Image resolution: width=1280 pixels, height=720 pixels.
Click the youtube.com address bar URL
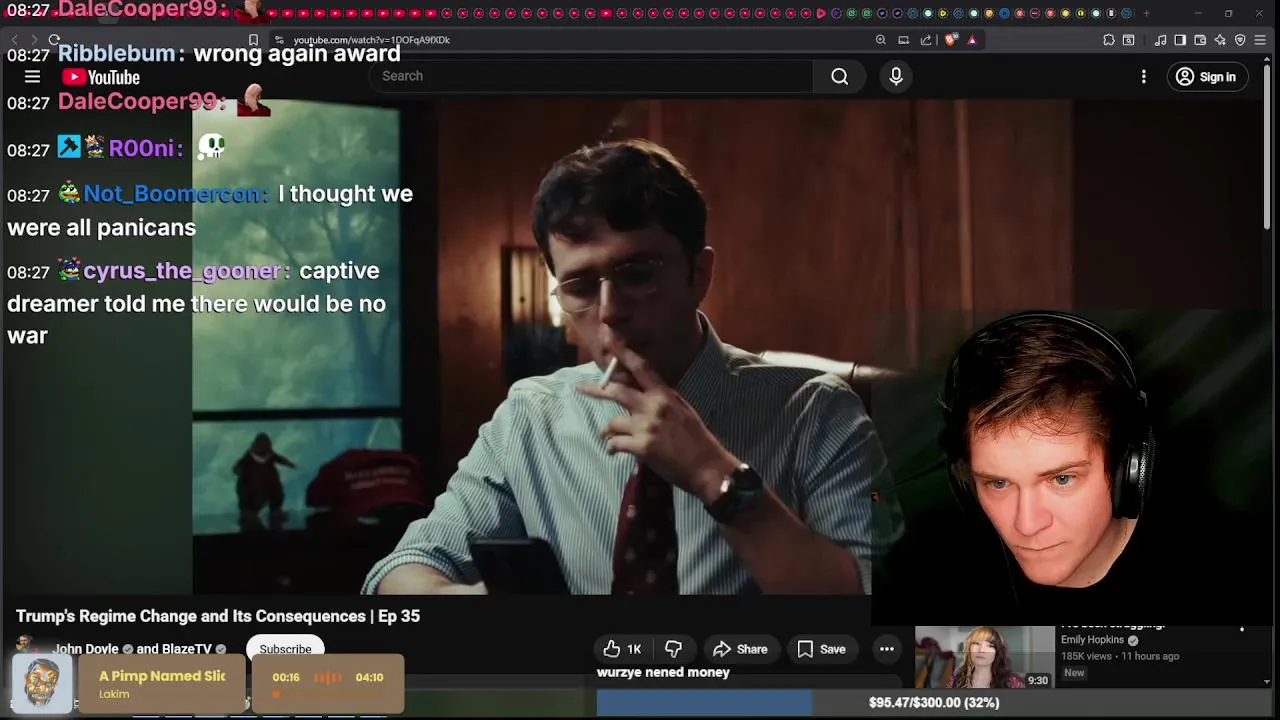coord(371,40)
